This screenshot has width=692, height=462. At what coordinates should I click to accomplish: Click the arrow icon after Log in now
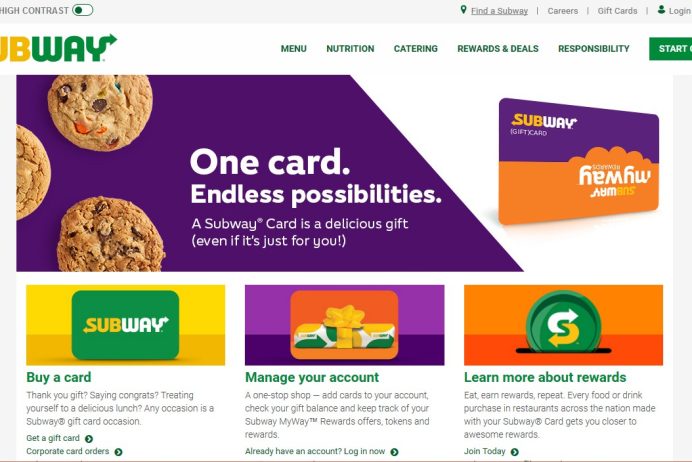pyautogui.click(x=395, y=452)
